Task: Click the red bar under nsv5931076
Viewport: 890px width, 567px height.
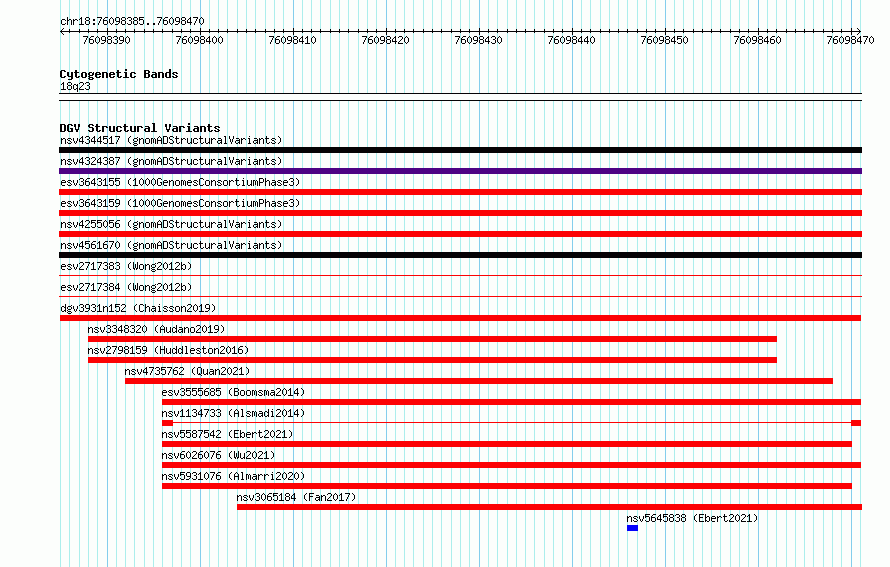Action: (x=507, y=486)
